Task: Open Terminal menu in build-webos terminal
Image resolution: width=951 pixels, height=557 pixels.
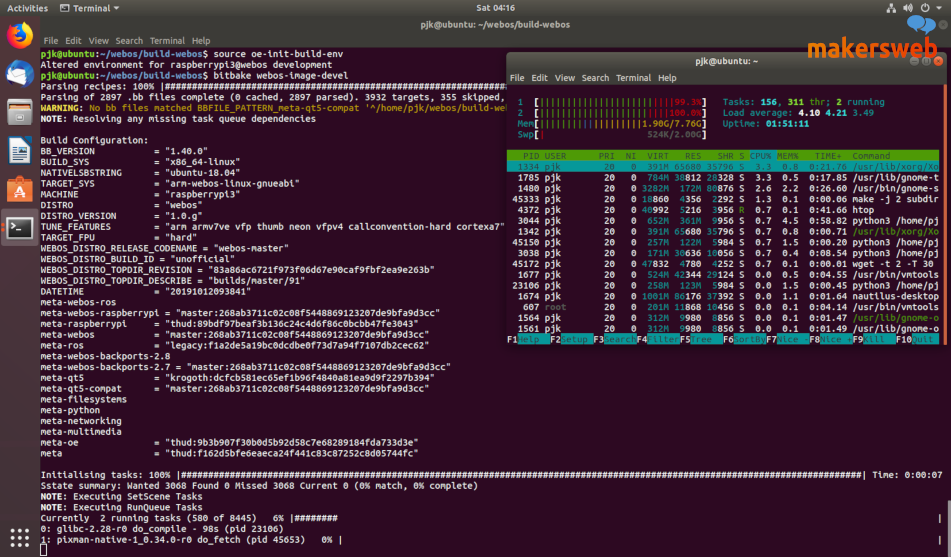Action: (x=167, y=41)
